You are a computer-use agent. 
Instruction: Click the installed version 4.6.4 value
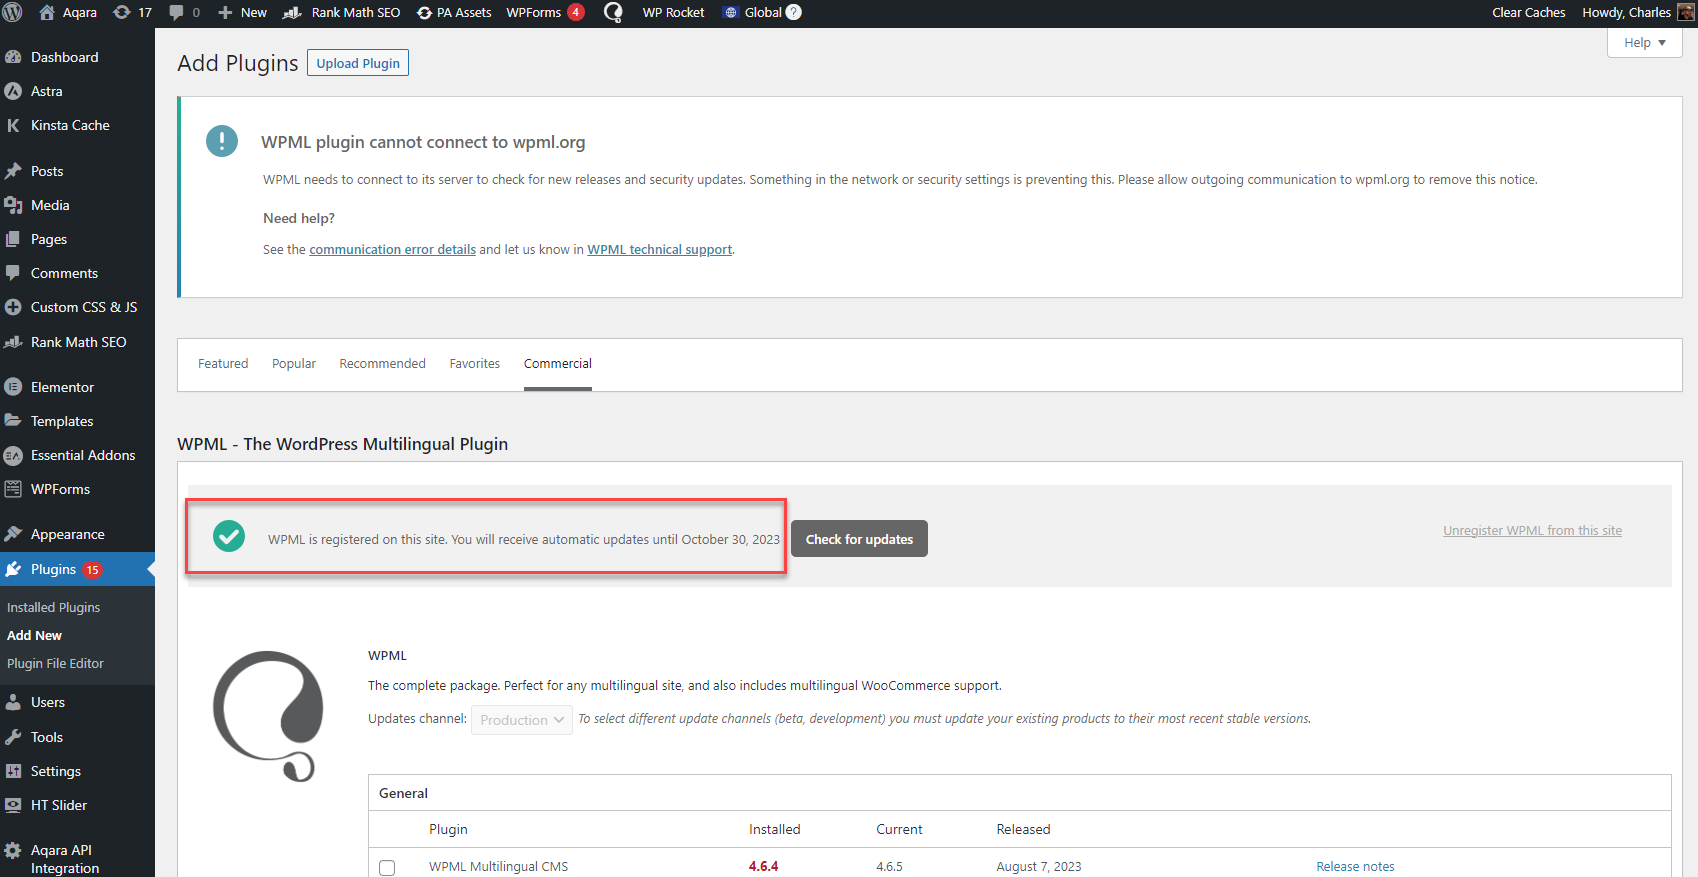click(763, 867)
